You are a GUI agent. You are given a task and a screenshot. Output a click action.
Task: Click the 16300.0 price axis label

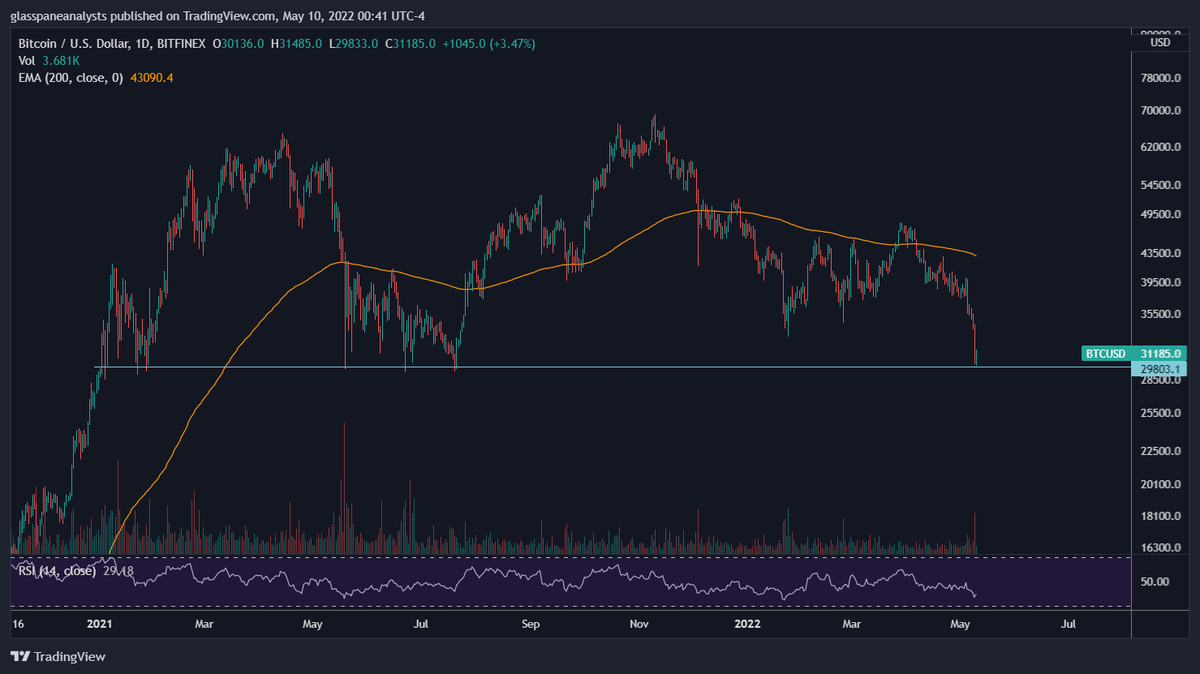click(x=1163, y=548)
